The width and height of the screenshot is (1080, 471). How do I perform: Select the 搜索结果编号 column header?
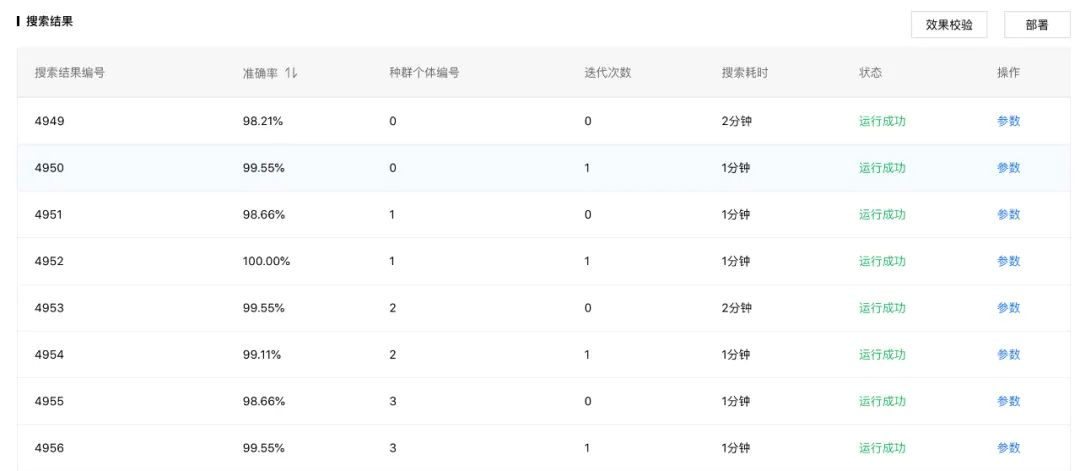[70, 73]
